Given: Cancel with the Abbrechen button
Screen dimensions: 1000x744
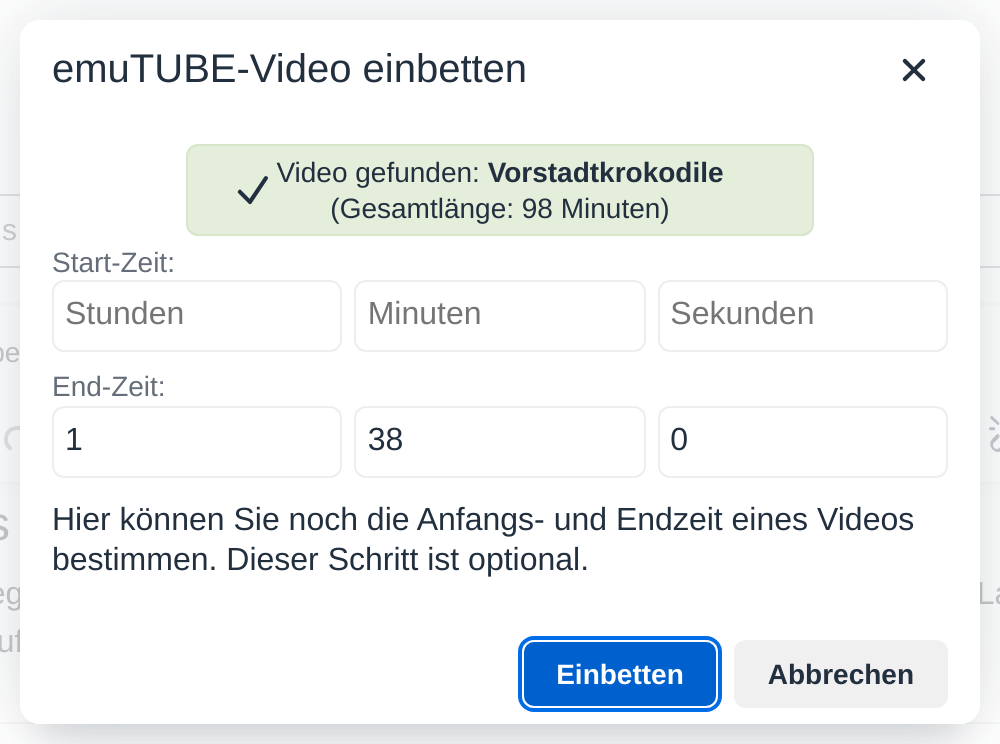Looking at the screenshot, I should coord(841,674).
